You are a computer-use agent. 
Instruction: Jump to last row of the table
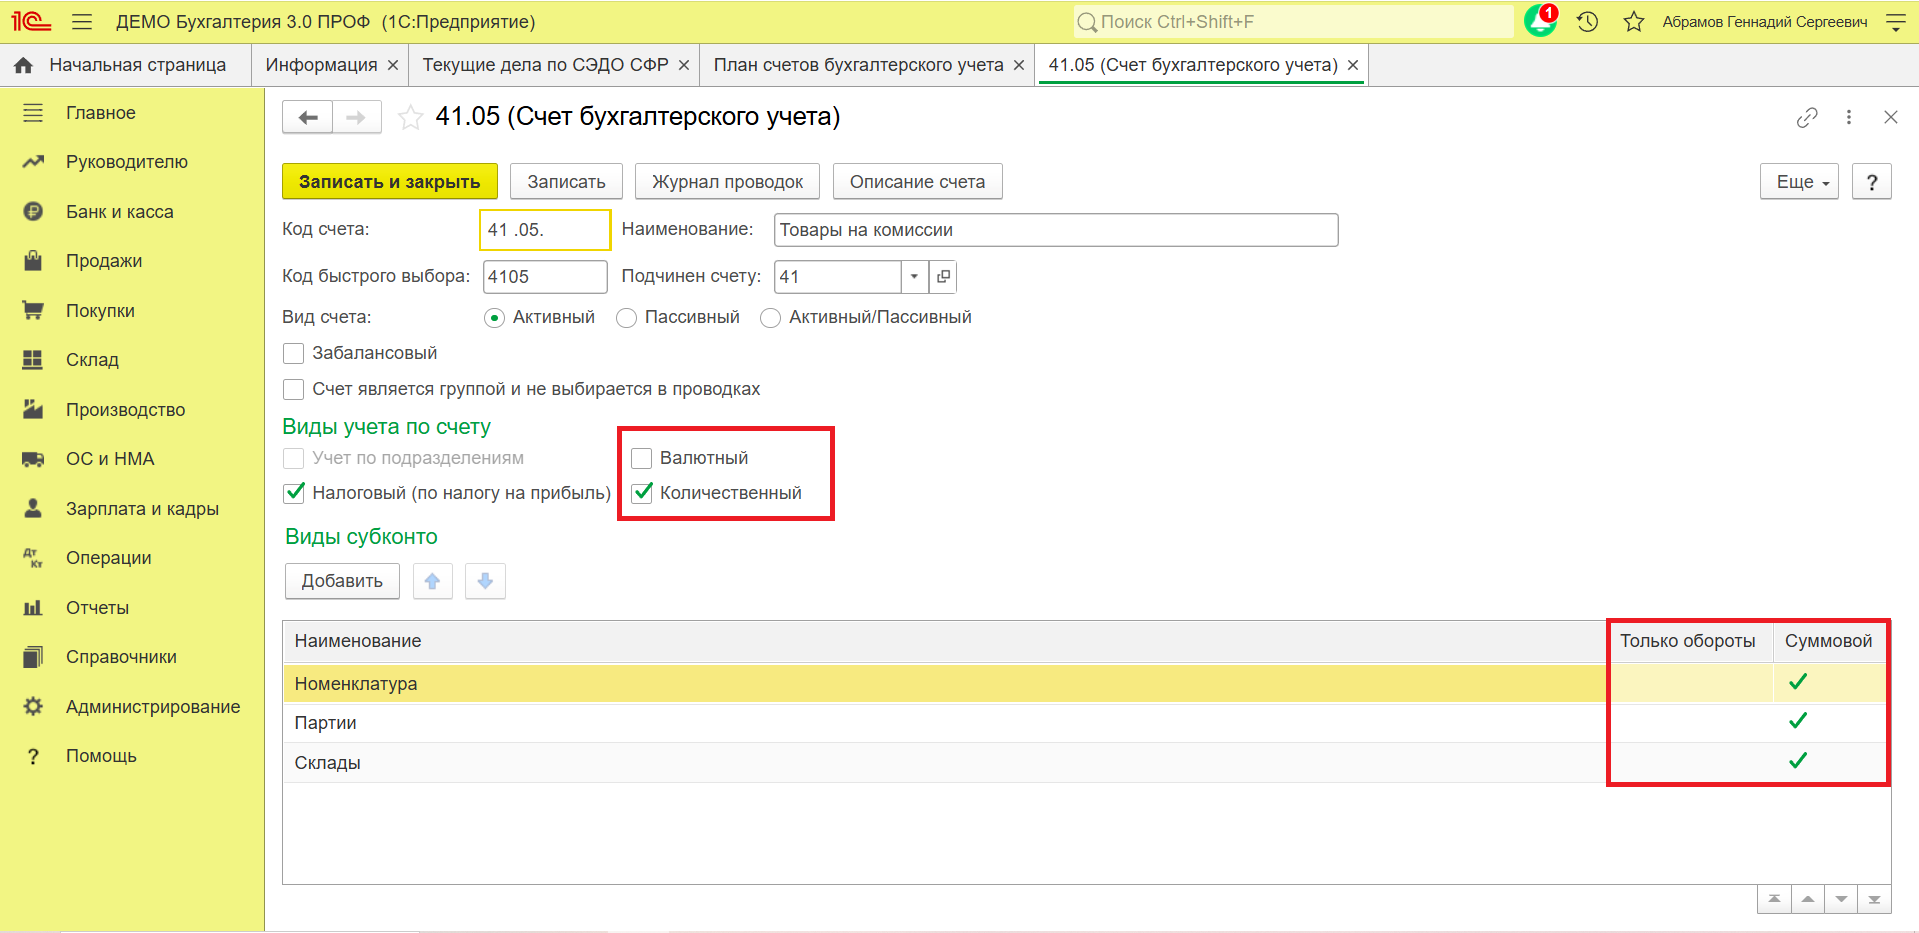[x=1875, y=899]
